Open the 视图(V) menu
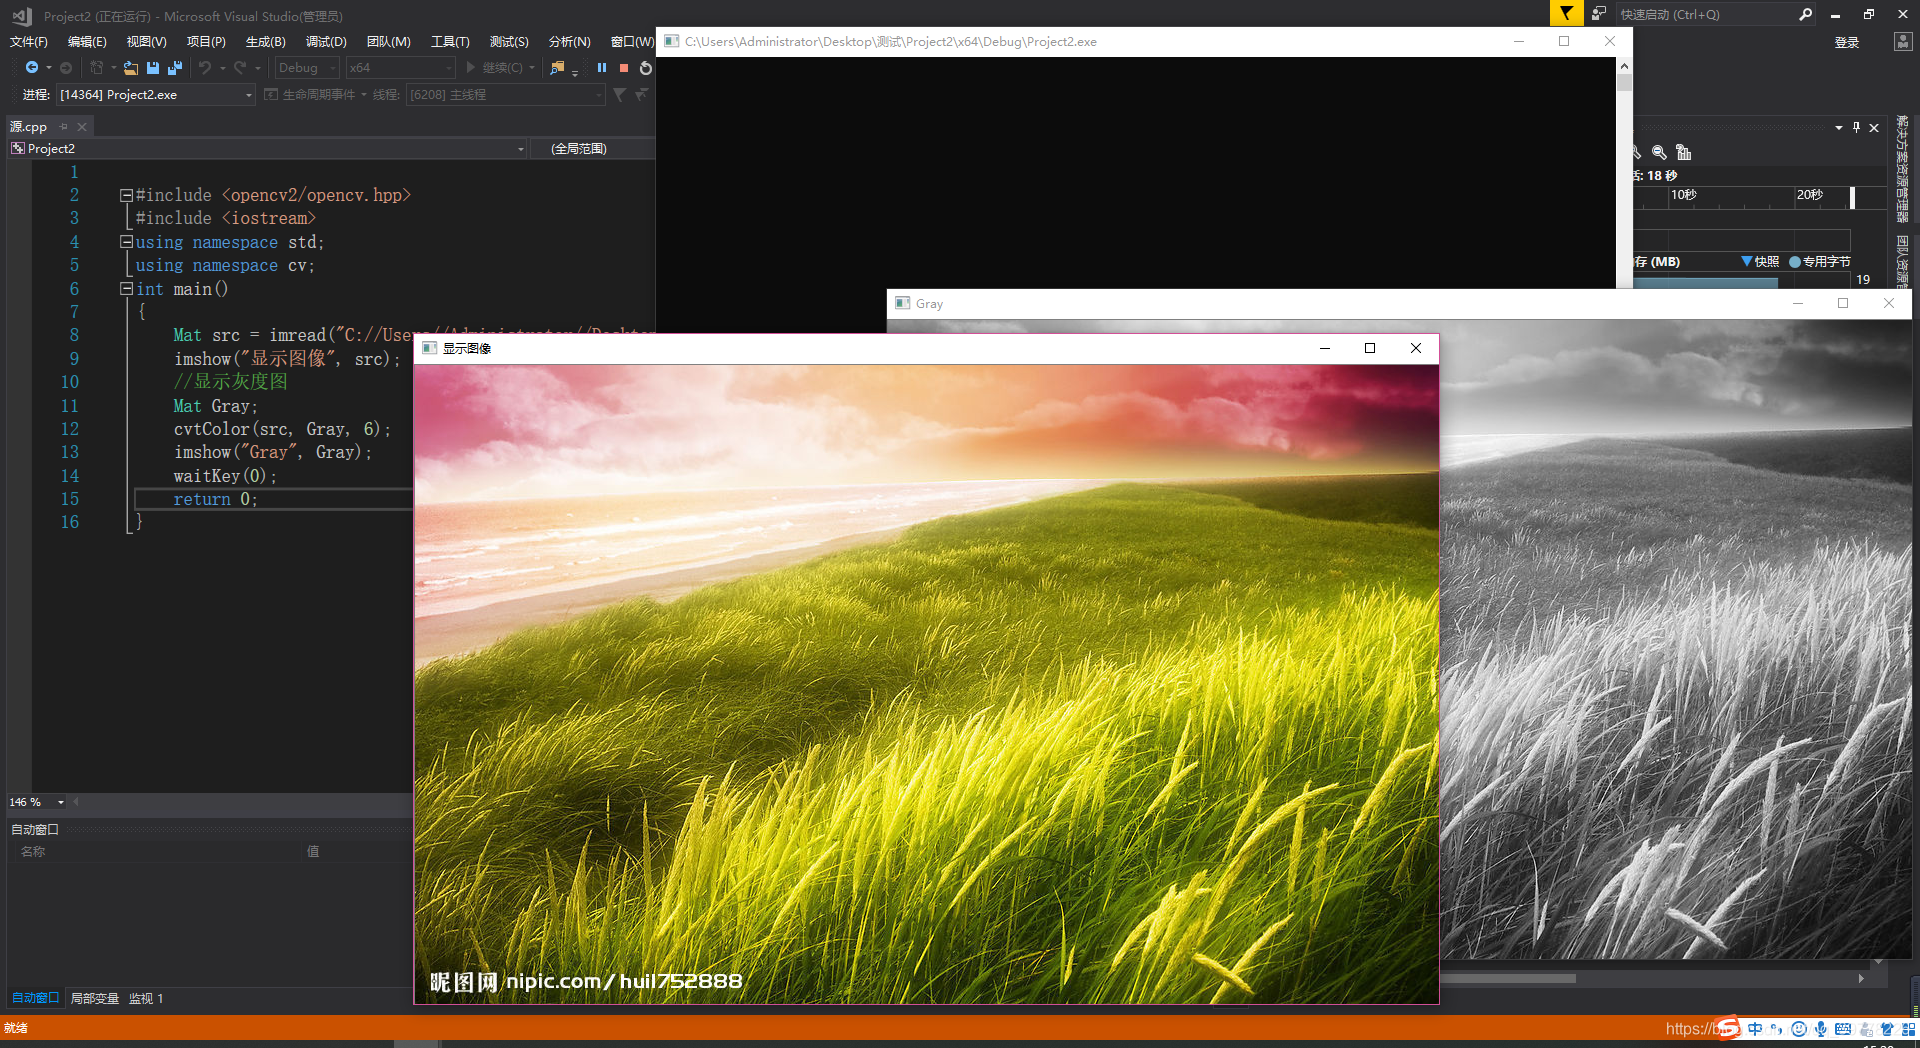Screen dimensions: 1920x1048 click(146, 41)
